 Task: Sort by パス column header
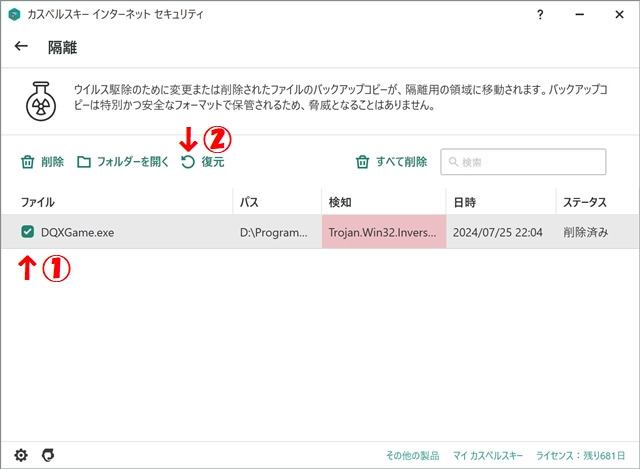point(250,202)
